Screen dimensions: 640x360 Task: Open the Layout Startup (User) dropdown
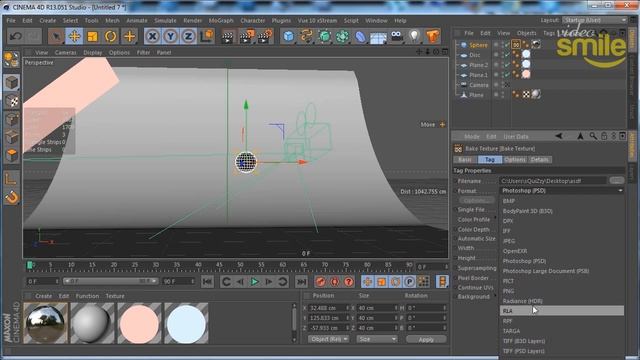click(x=594, y=20)
